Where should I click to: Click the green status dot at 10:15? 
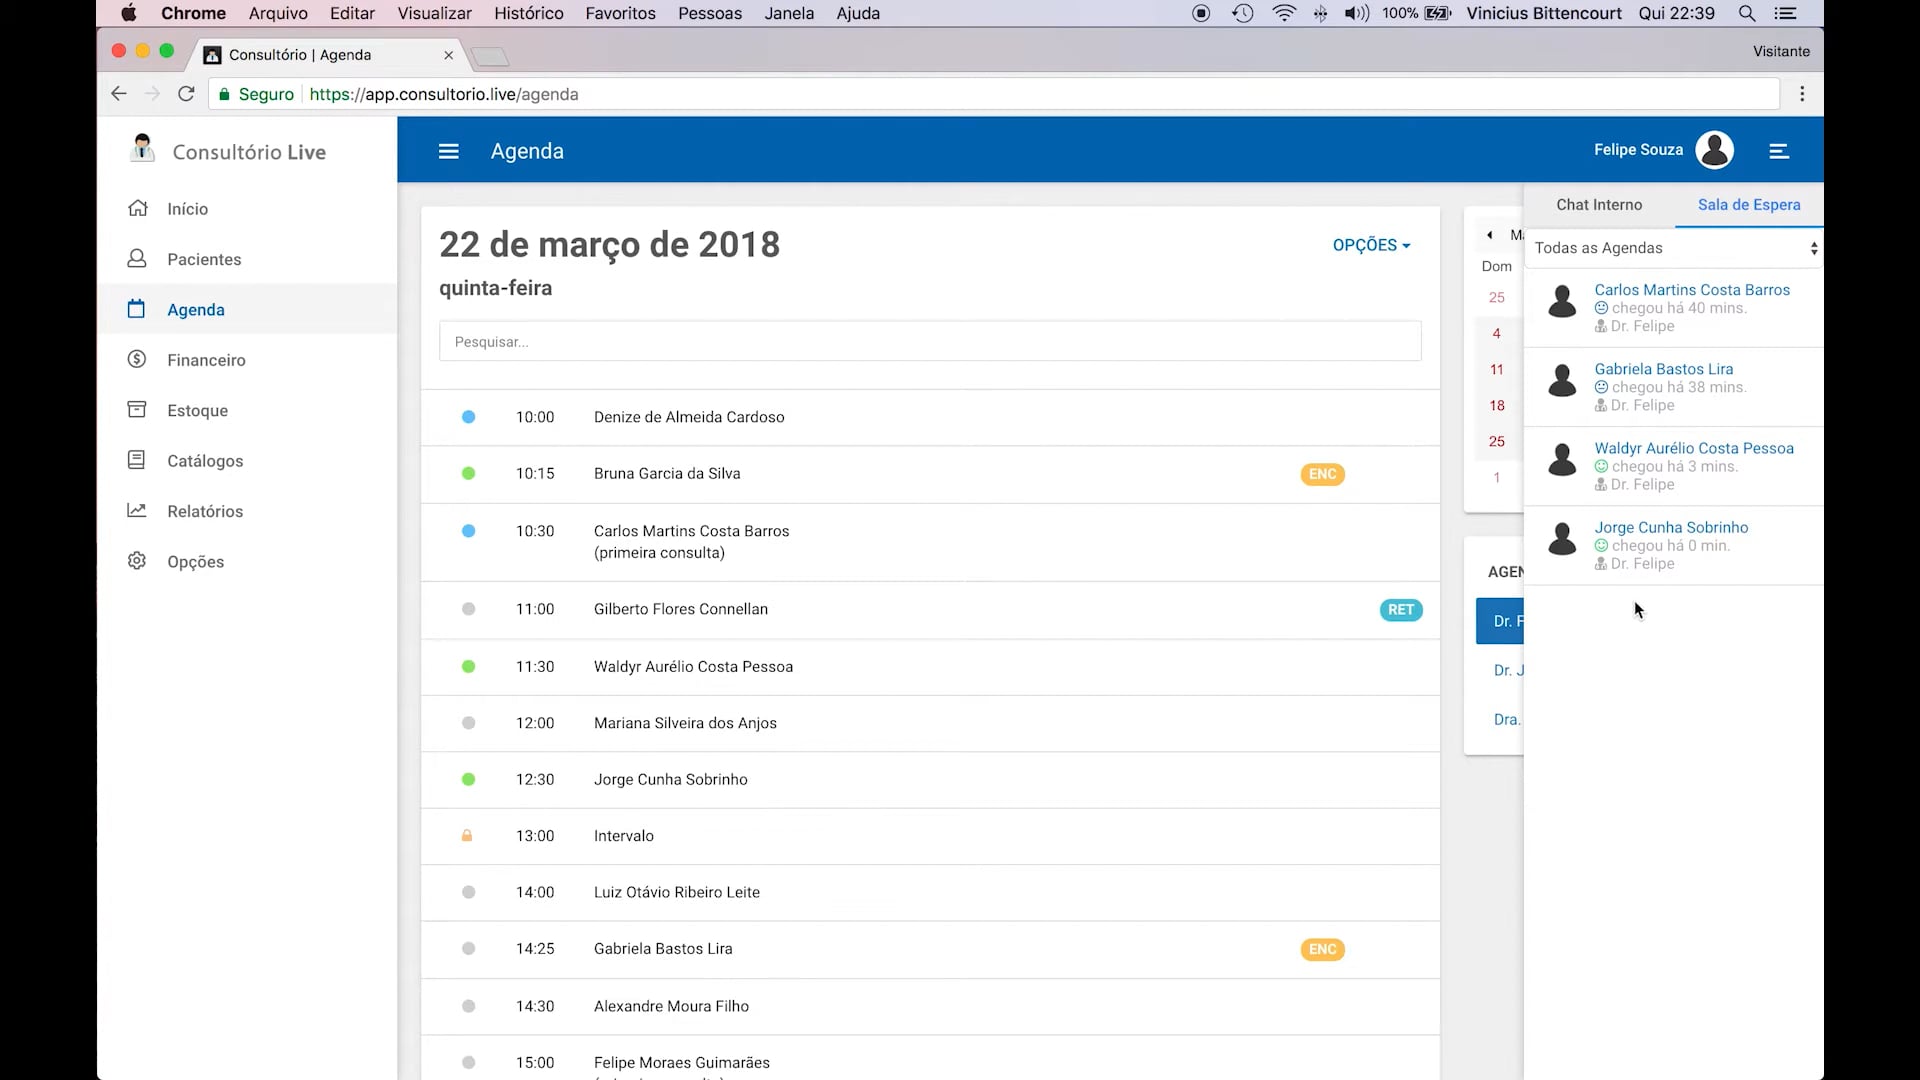(468, 474)
